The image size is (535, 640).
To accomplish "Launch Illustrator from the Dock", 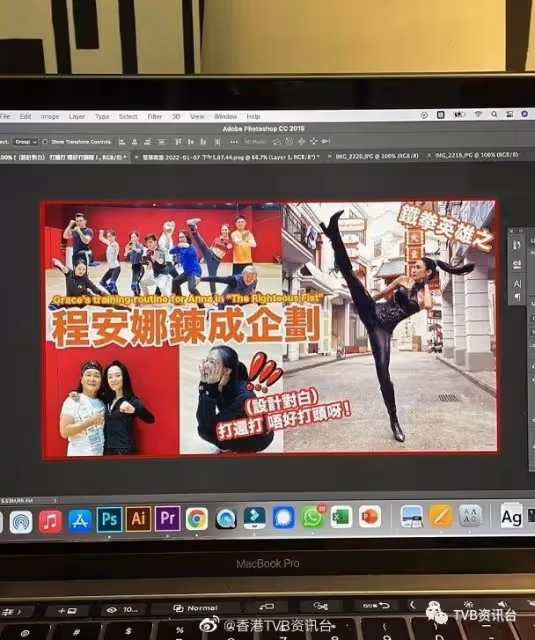I will (138, 519).
